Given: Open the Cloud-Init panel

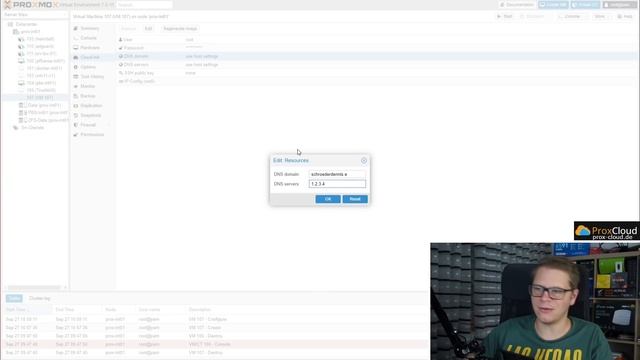Looking at the screenshot, I should point(89,57).
